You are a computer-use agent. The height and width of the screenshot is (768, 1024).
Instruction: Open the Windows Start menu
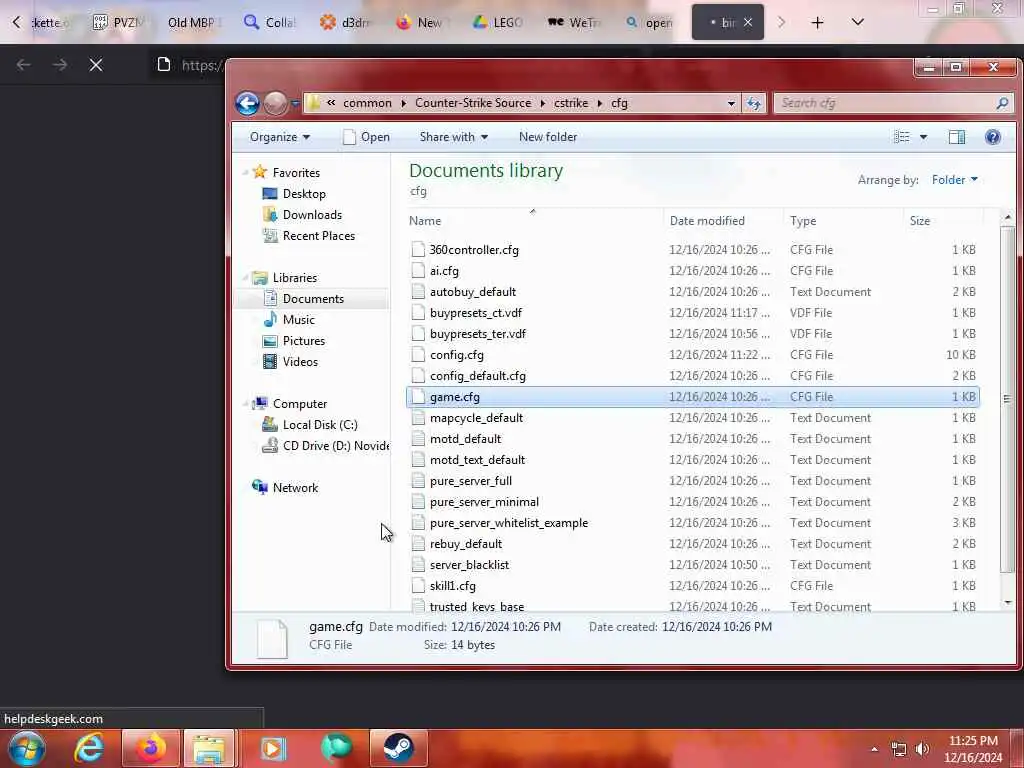click(27, 748)
